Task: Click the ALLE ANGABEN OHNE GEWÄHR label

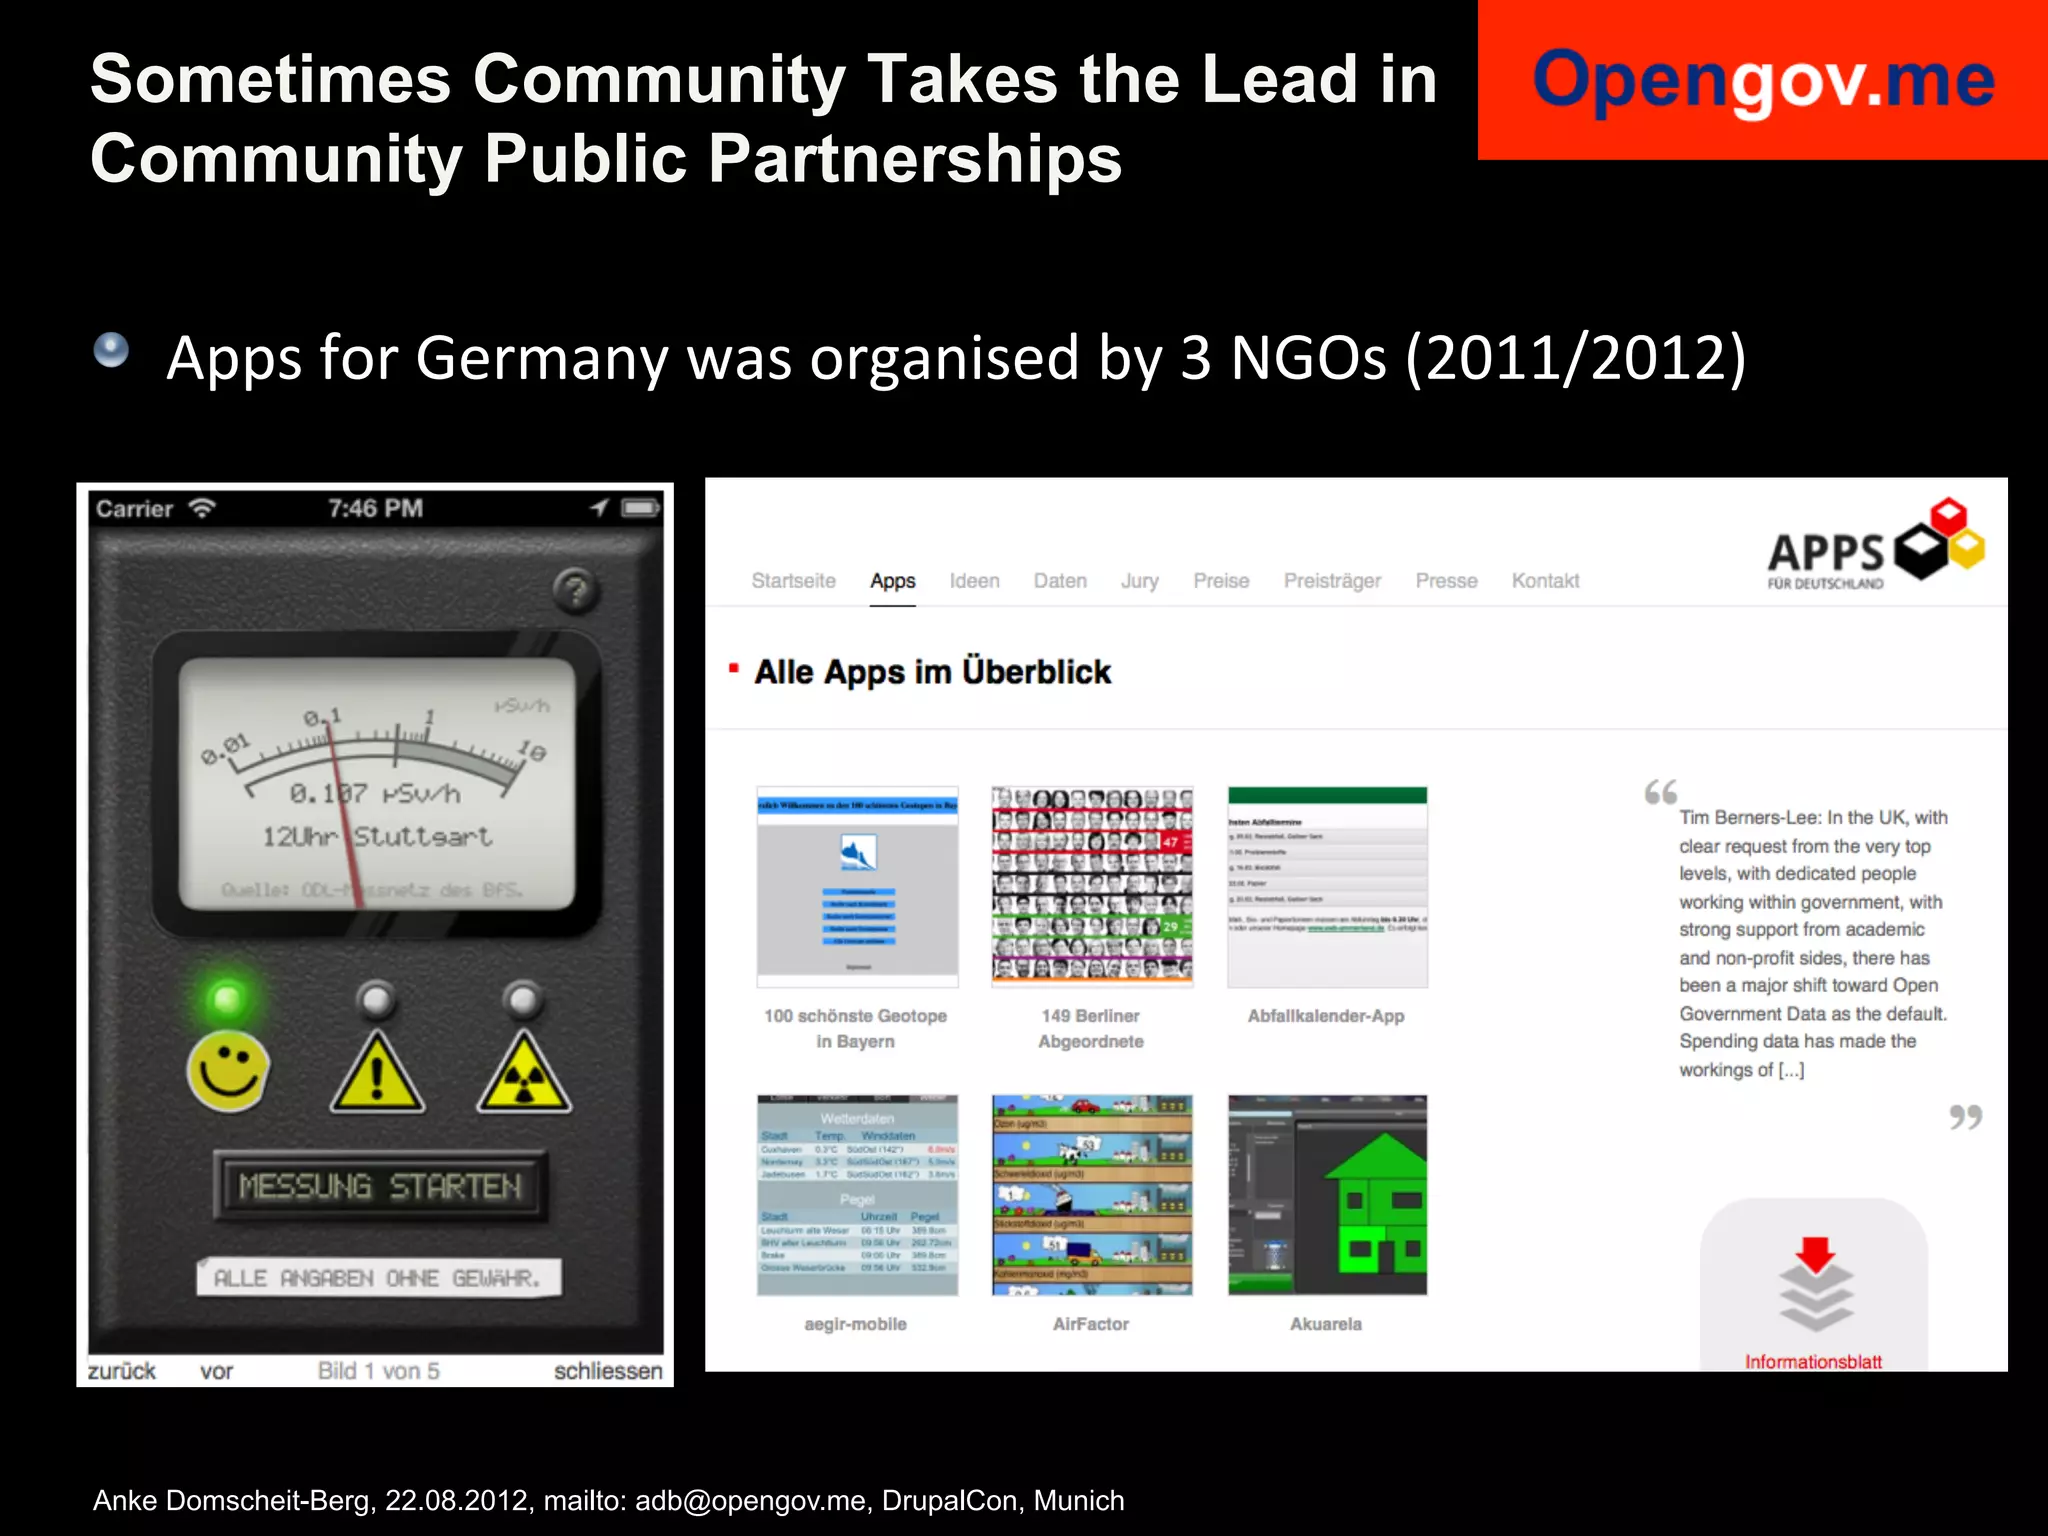Action: click(377, 1278)
